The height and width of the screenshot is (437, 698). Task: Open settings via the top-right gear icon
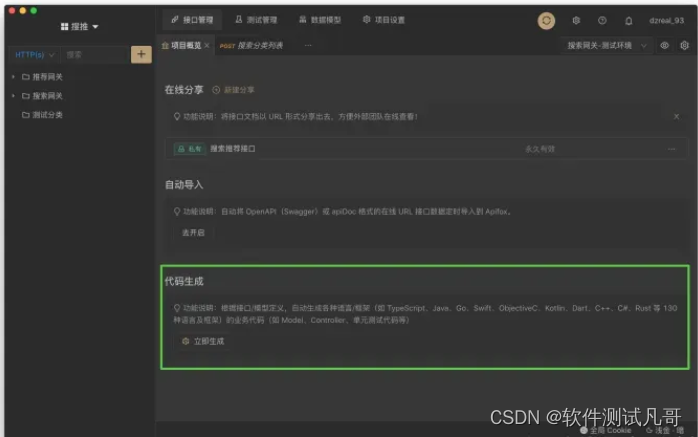[576, 20]
